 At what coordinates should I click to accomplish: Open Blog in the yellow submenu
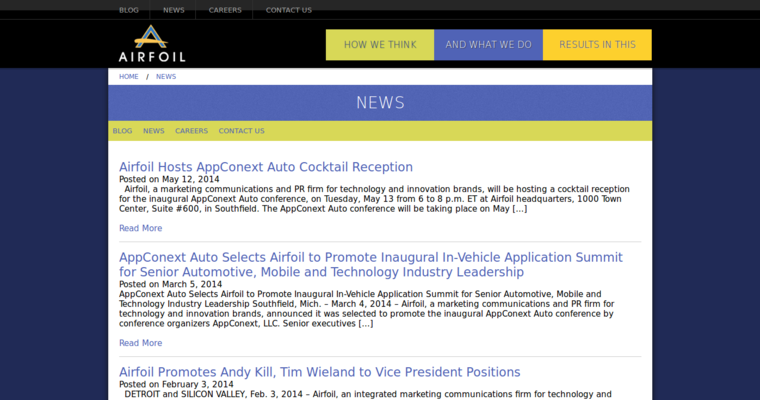122,131
